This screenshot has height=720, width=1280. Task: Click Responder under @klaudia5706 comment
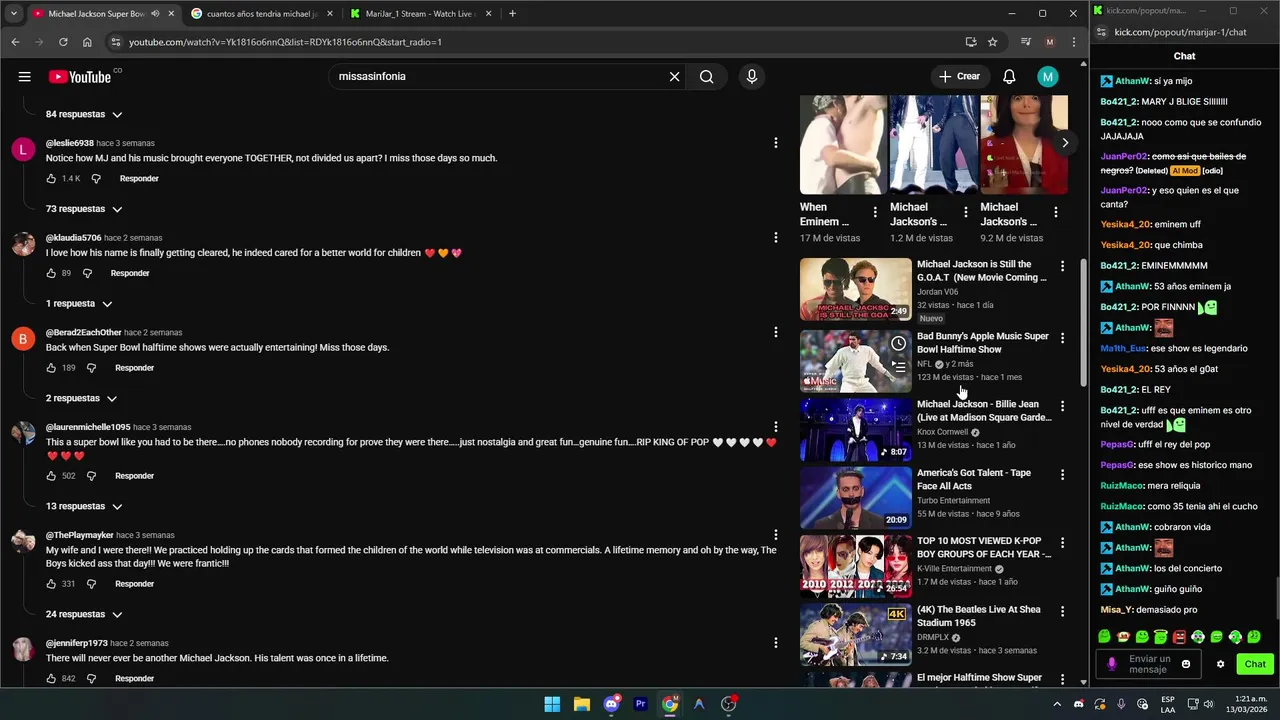click(x=130, y=273)
